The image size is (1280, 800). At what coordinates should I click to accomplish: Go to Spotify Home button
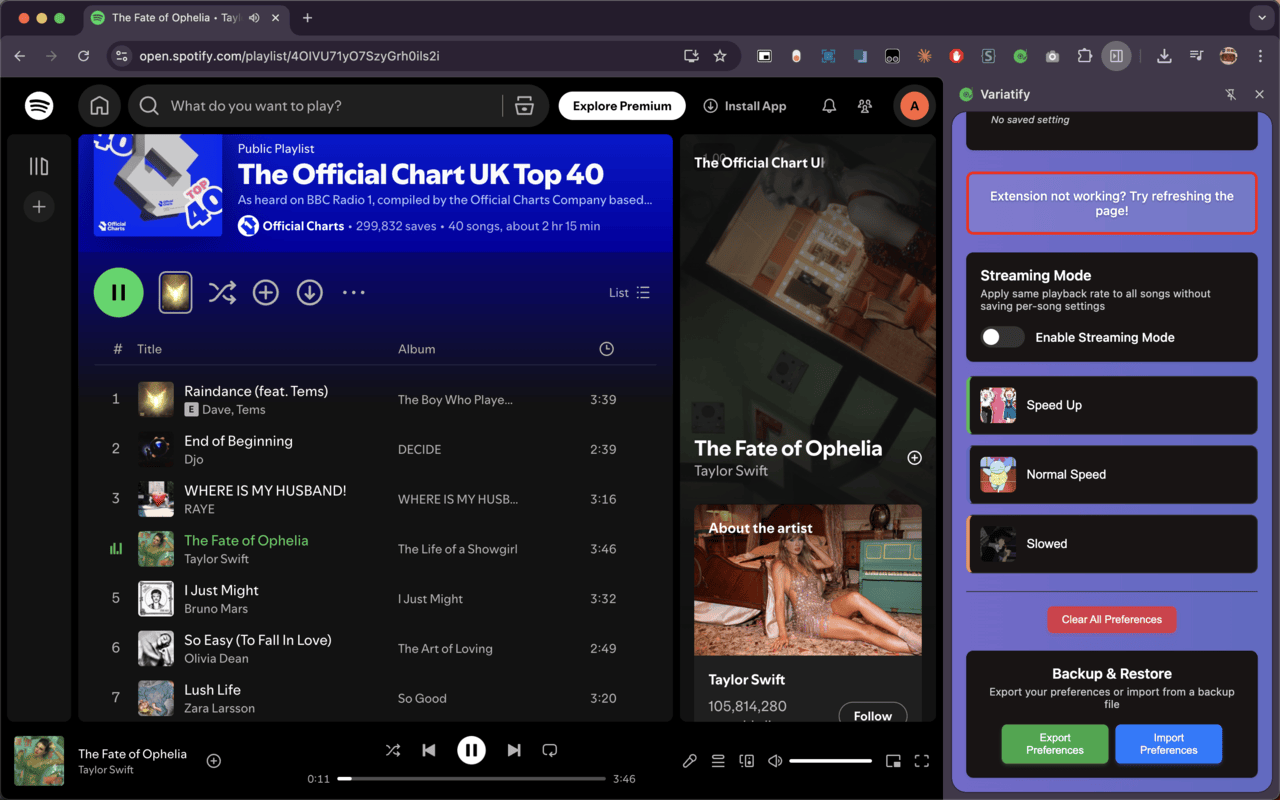pos(99,106)
